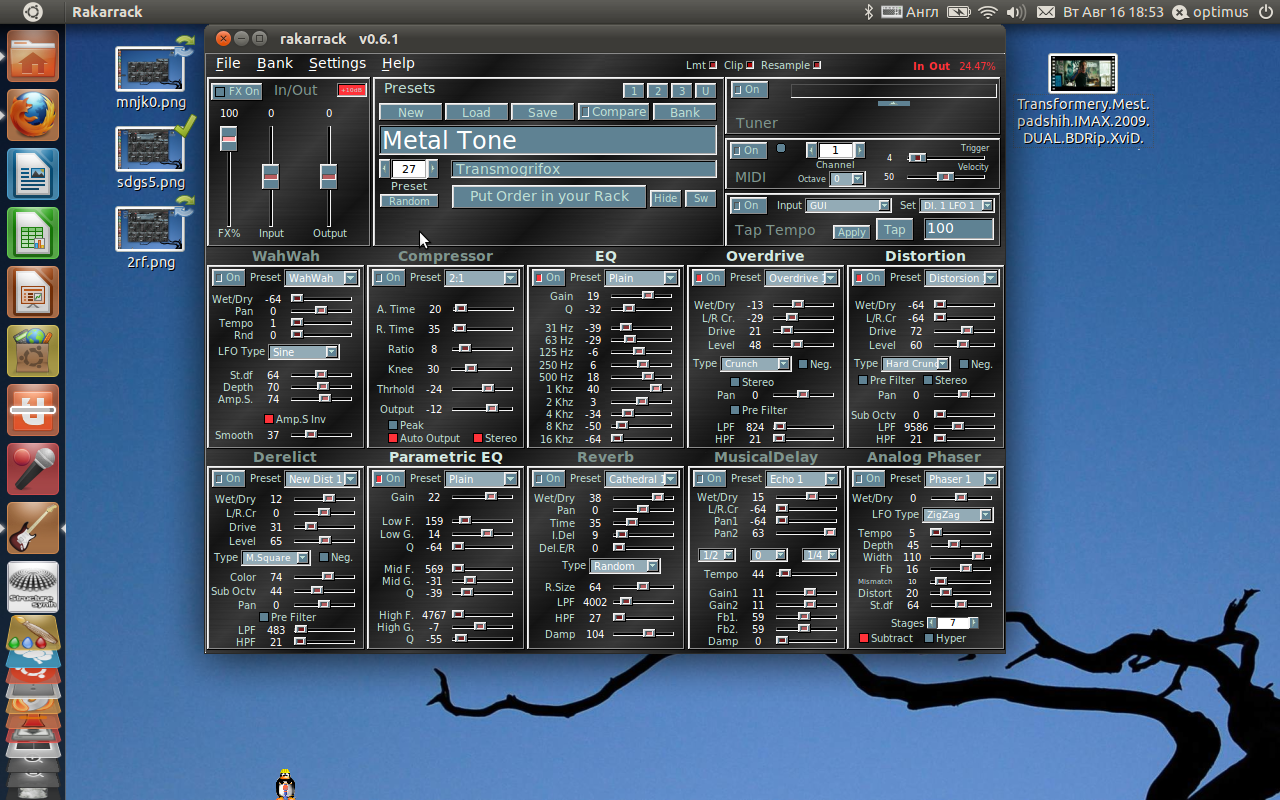Click the Tap Tempo value field
The image size is (1280, 800).
[x=959, y=229]
